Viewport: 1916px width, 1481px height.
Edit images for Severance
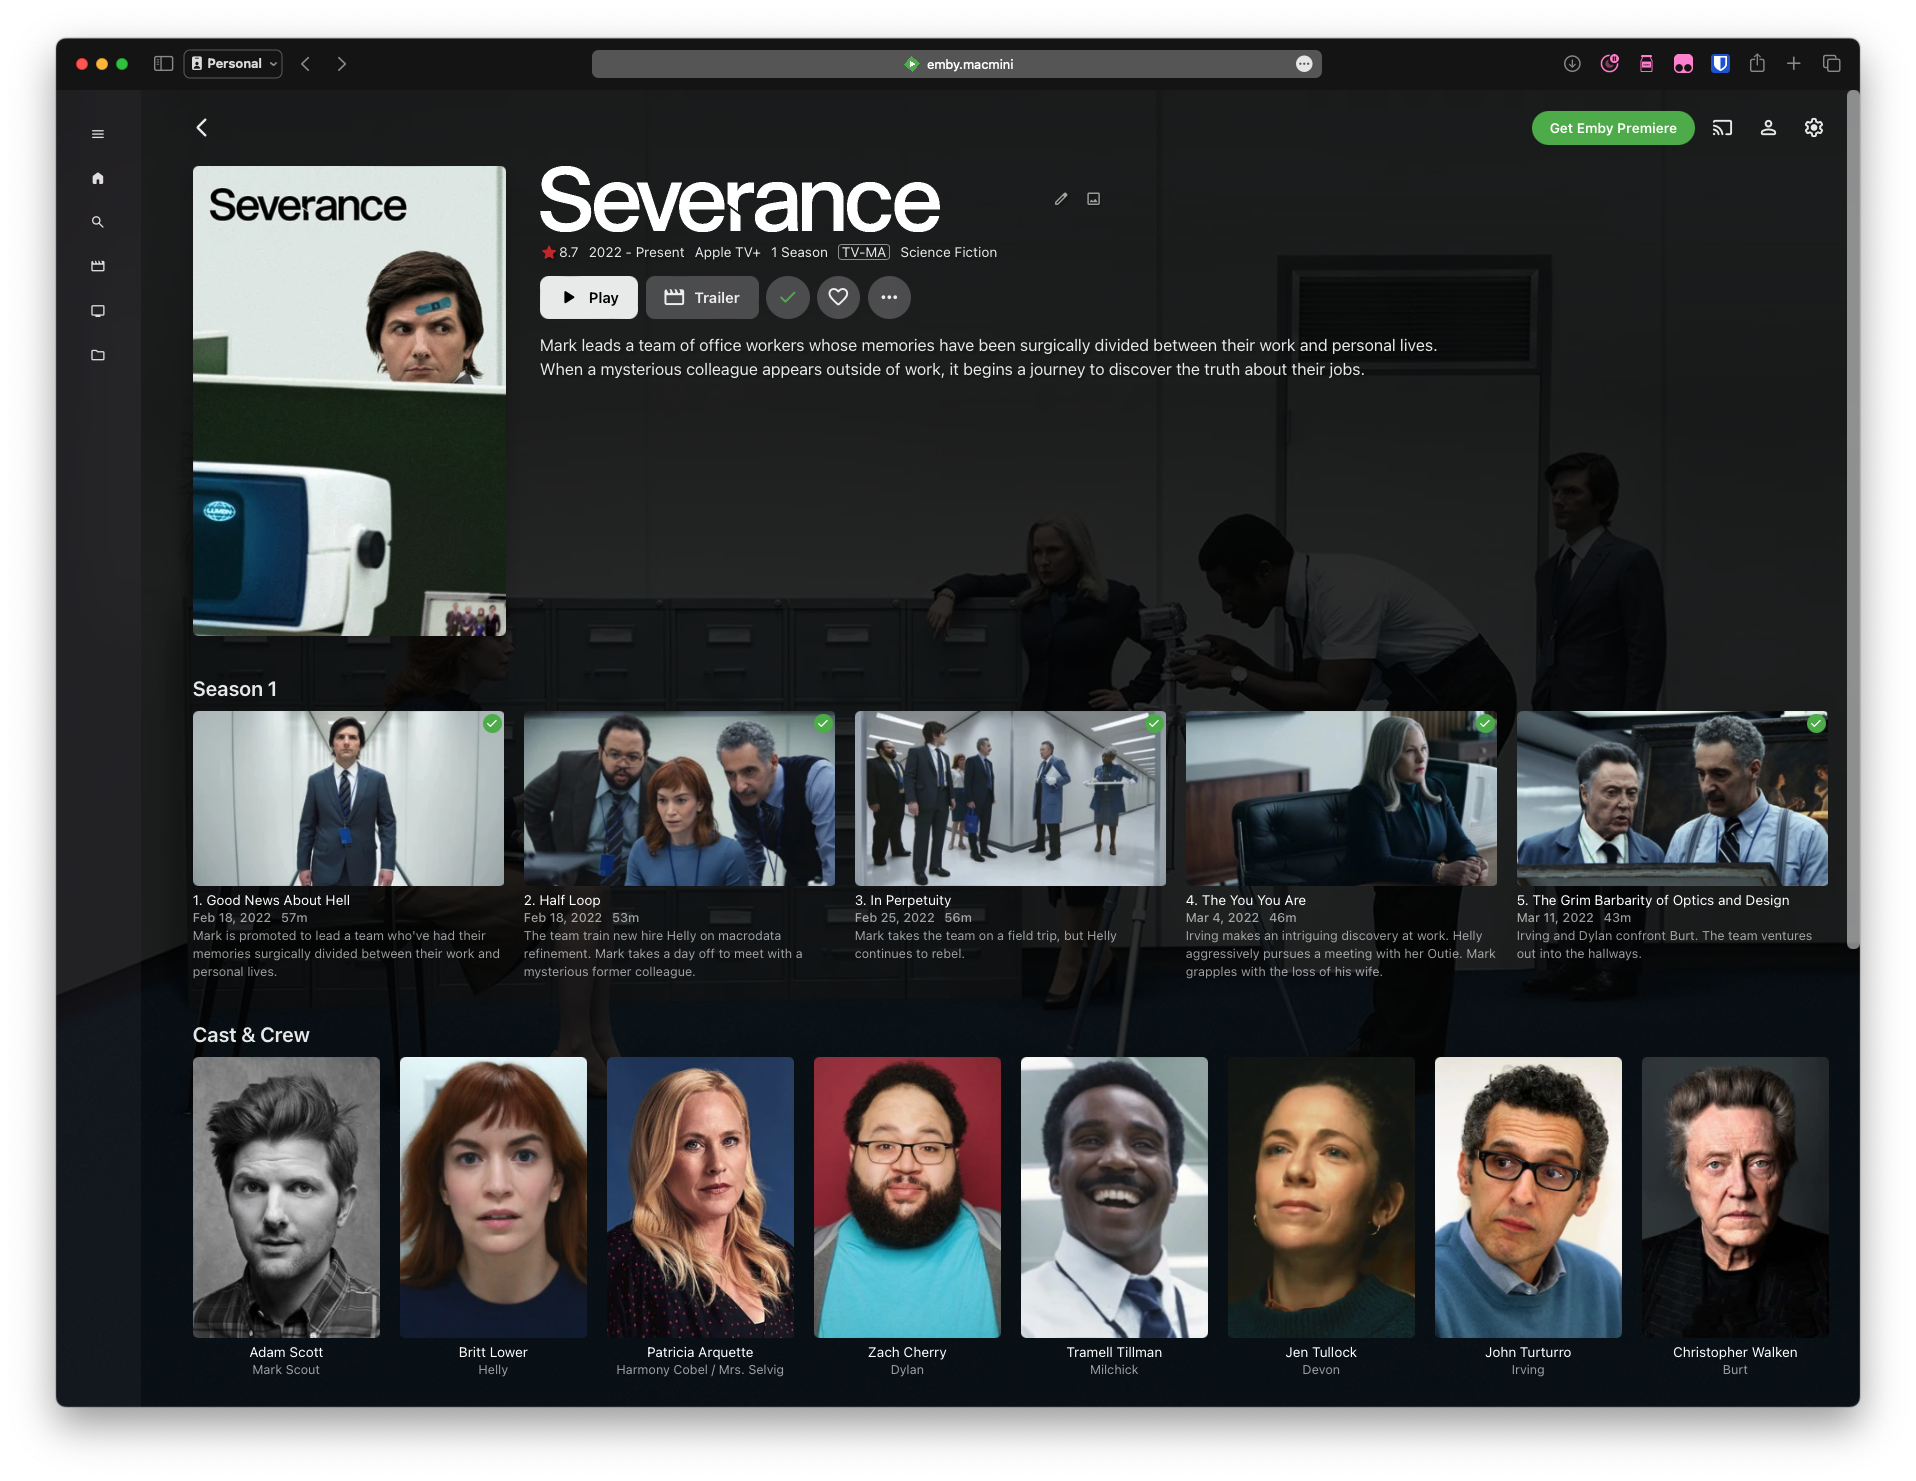click(1094, 199)
